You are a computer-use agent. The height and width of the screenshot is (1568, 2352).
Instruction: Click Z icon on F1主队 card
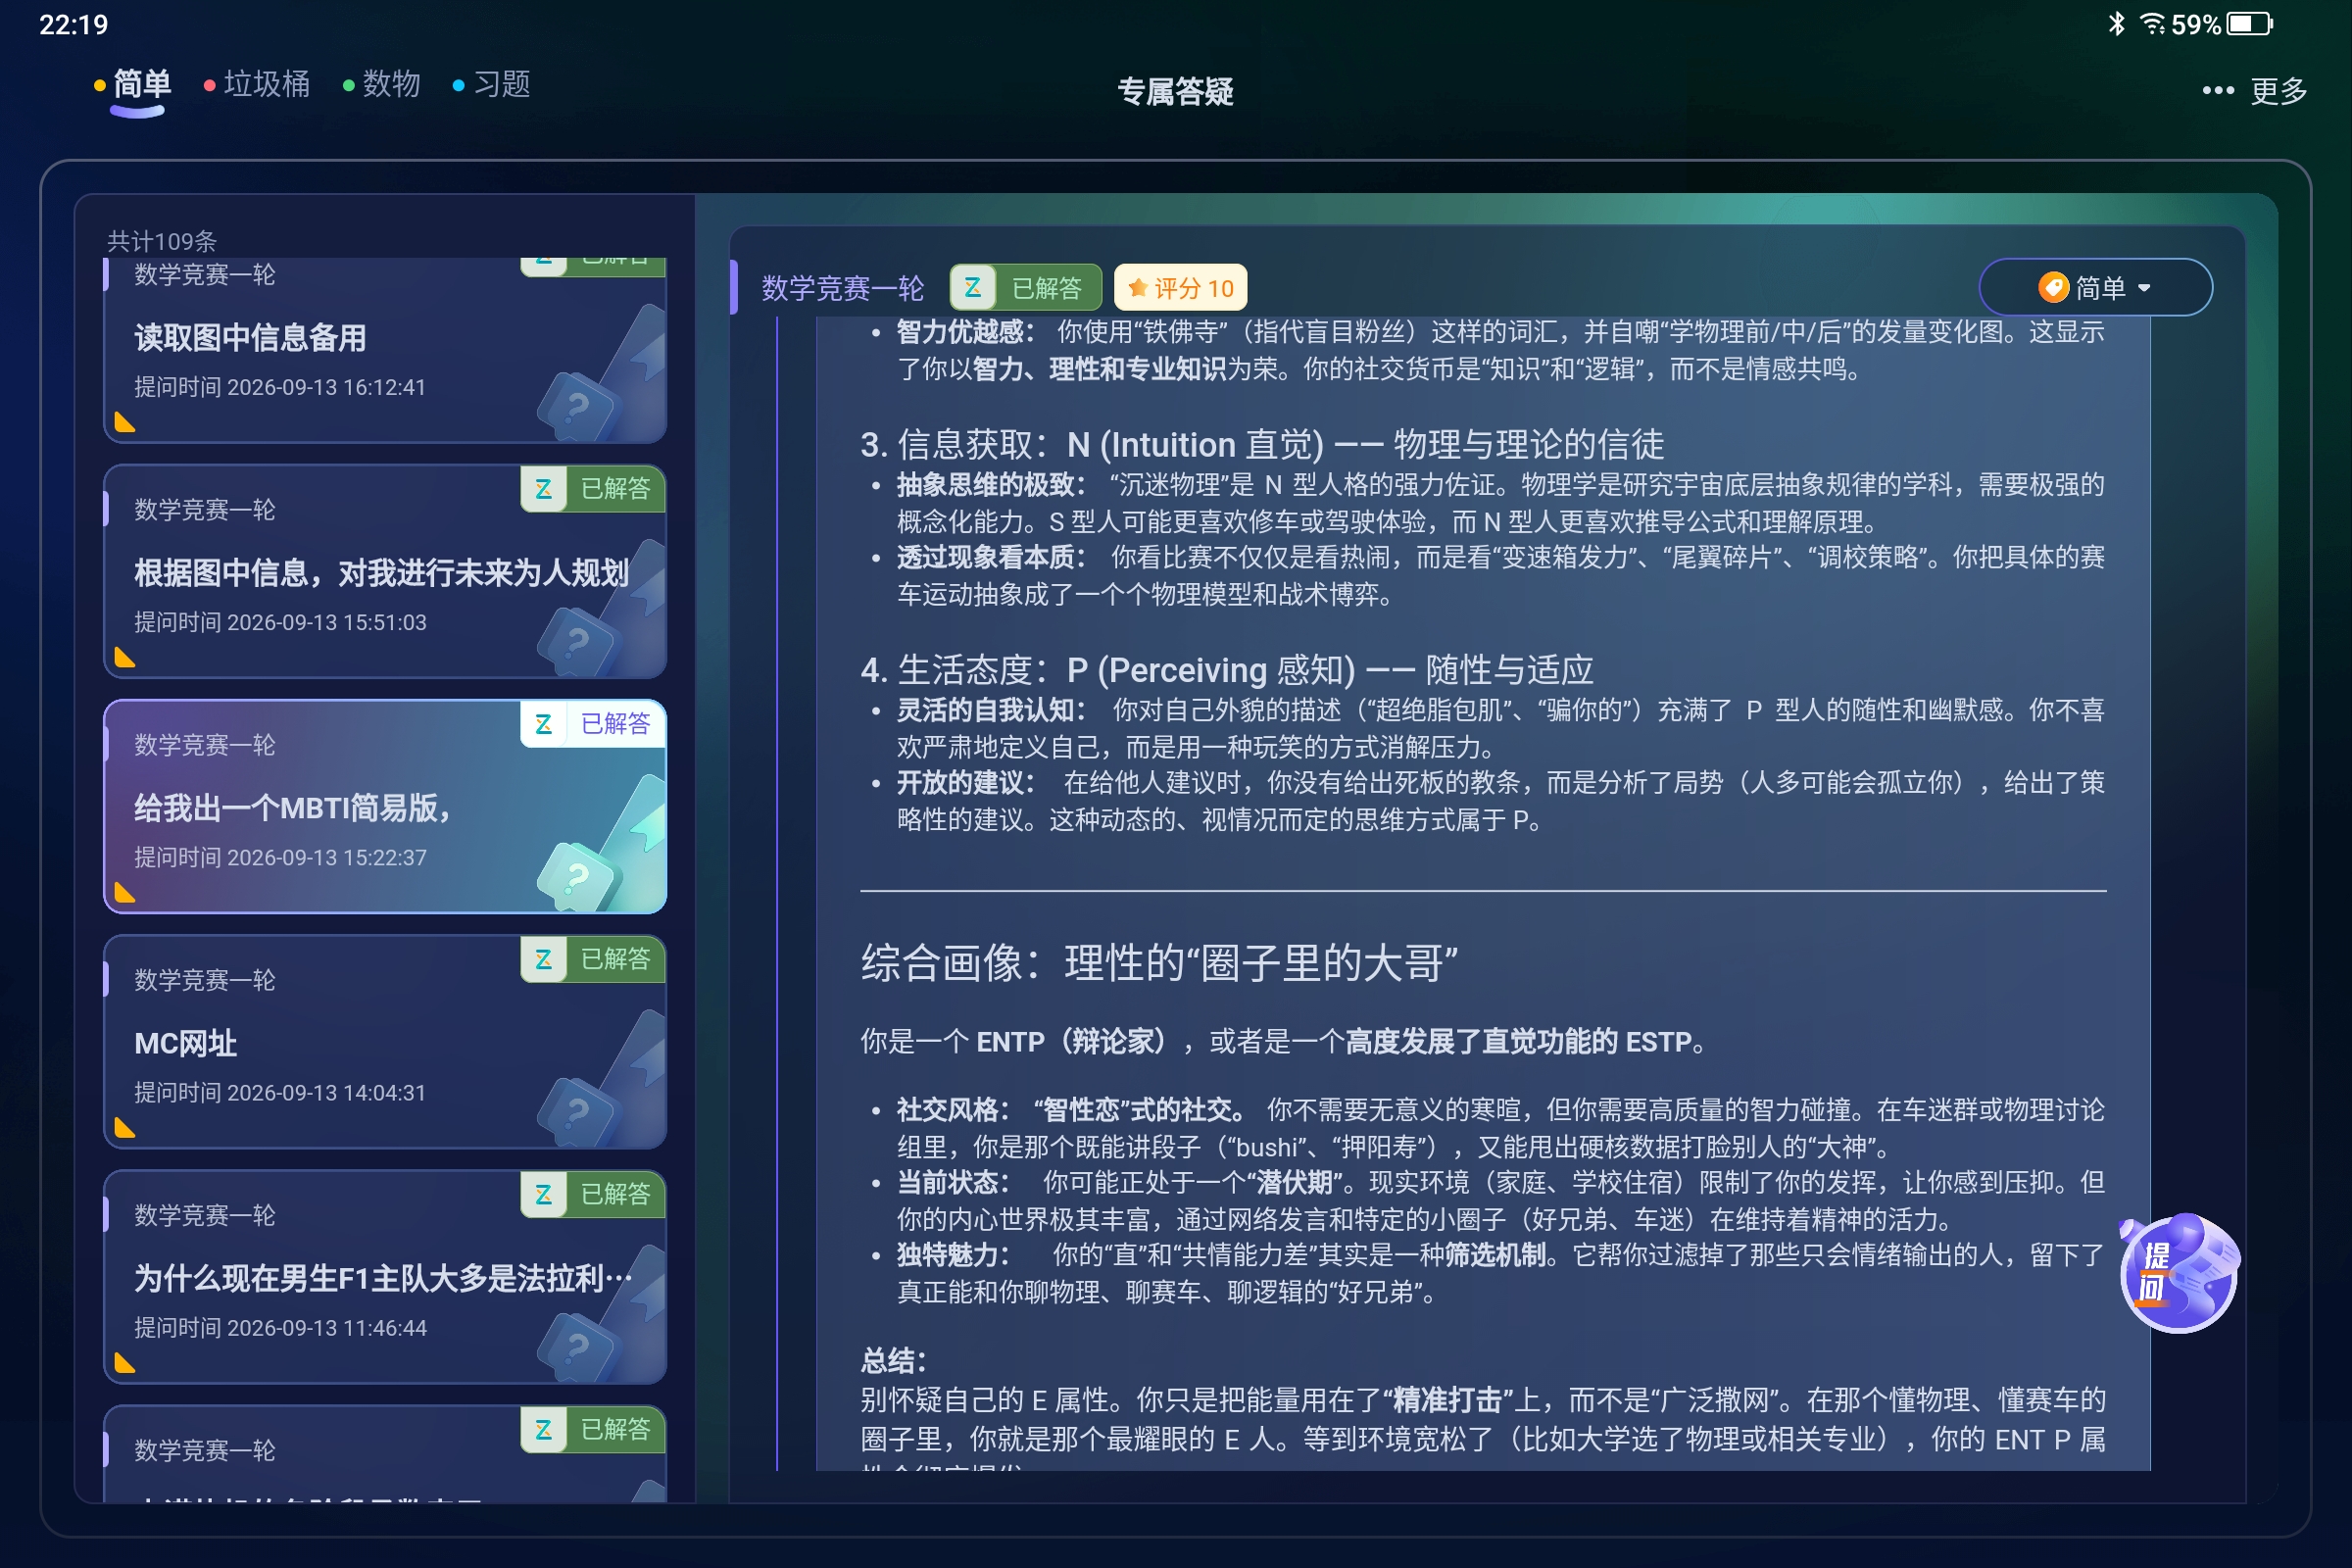[544, 1193]
